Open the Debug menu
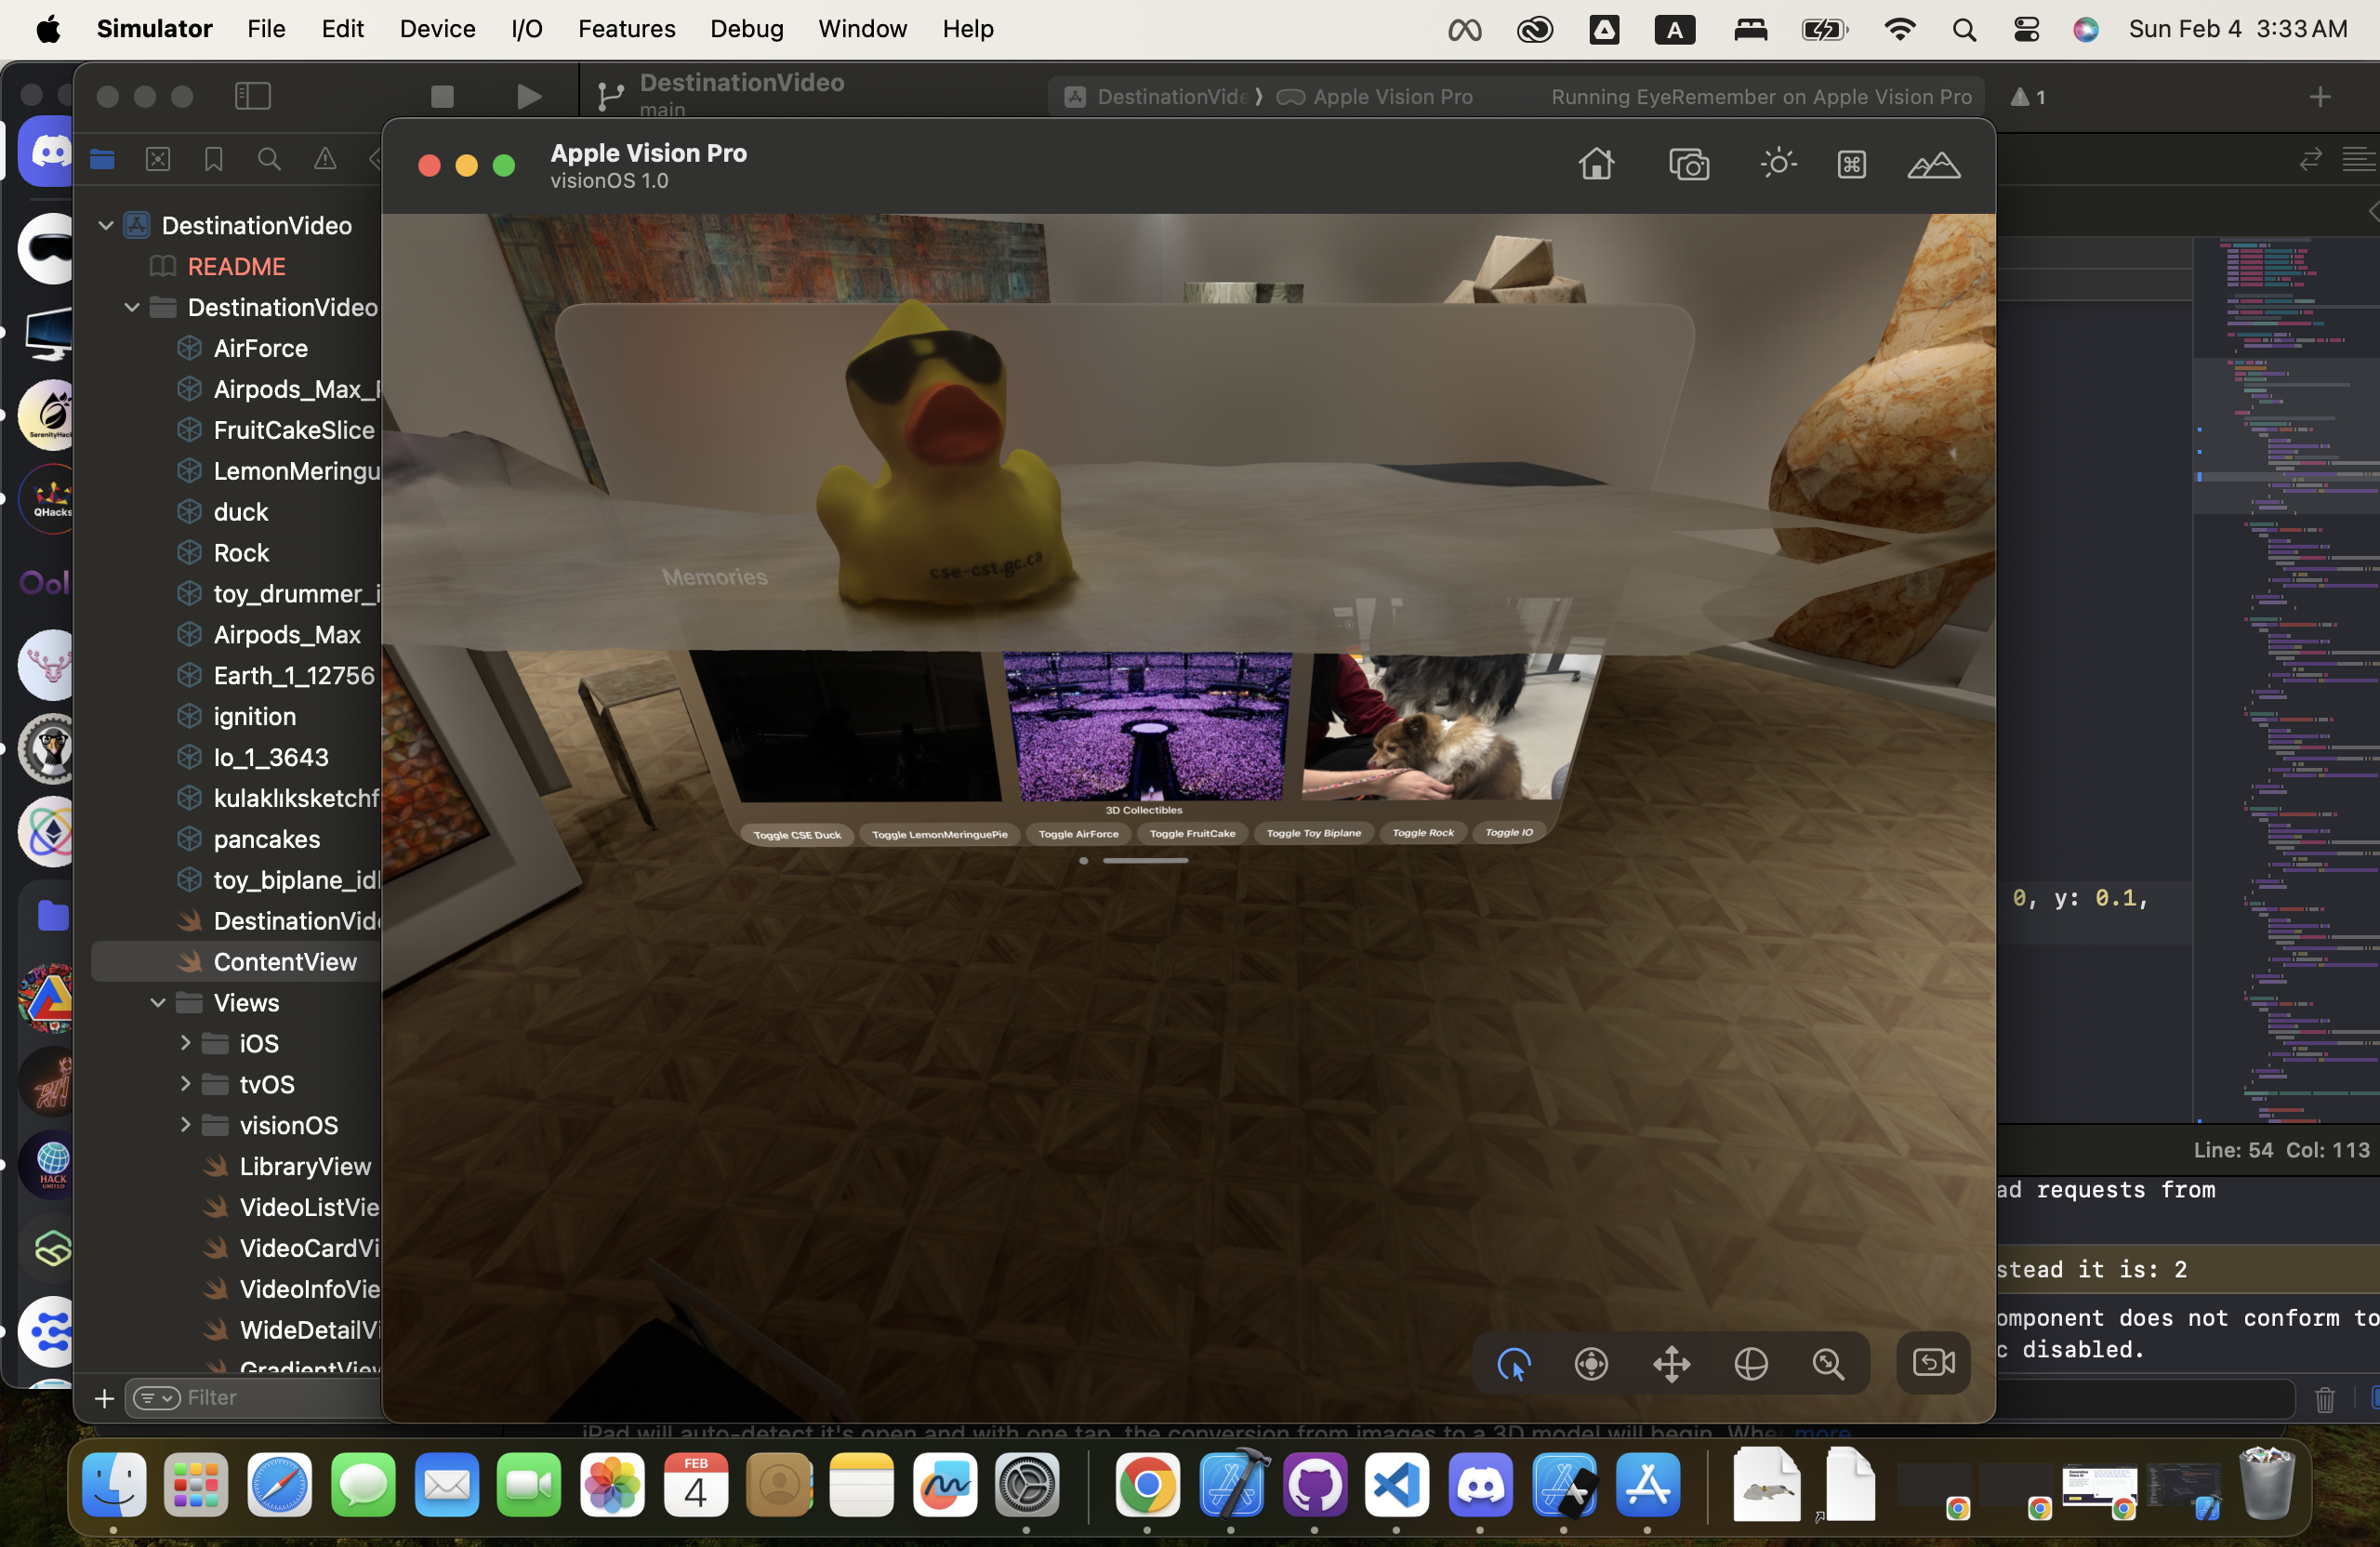The image size is (2380, 1547). [x=746, y=29]
